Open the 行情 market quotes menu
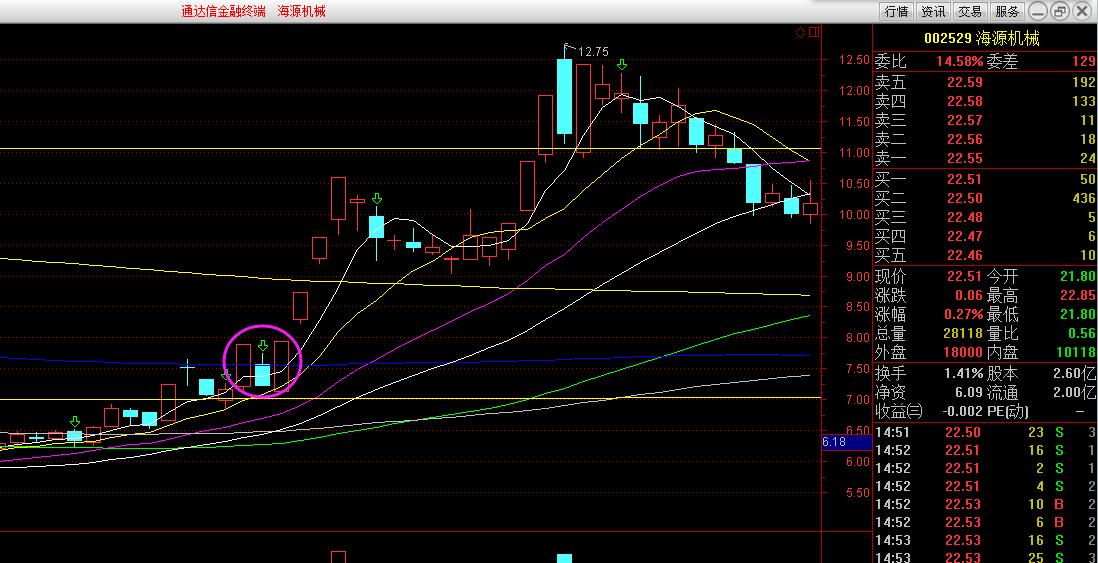The height and width of the screenshot is (563, 1098). [x=896, y=11]
